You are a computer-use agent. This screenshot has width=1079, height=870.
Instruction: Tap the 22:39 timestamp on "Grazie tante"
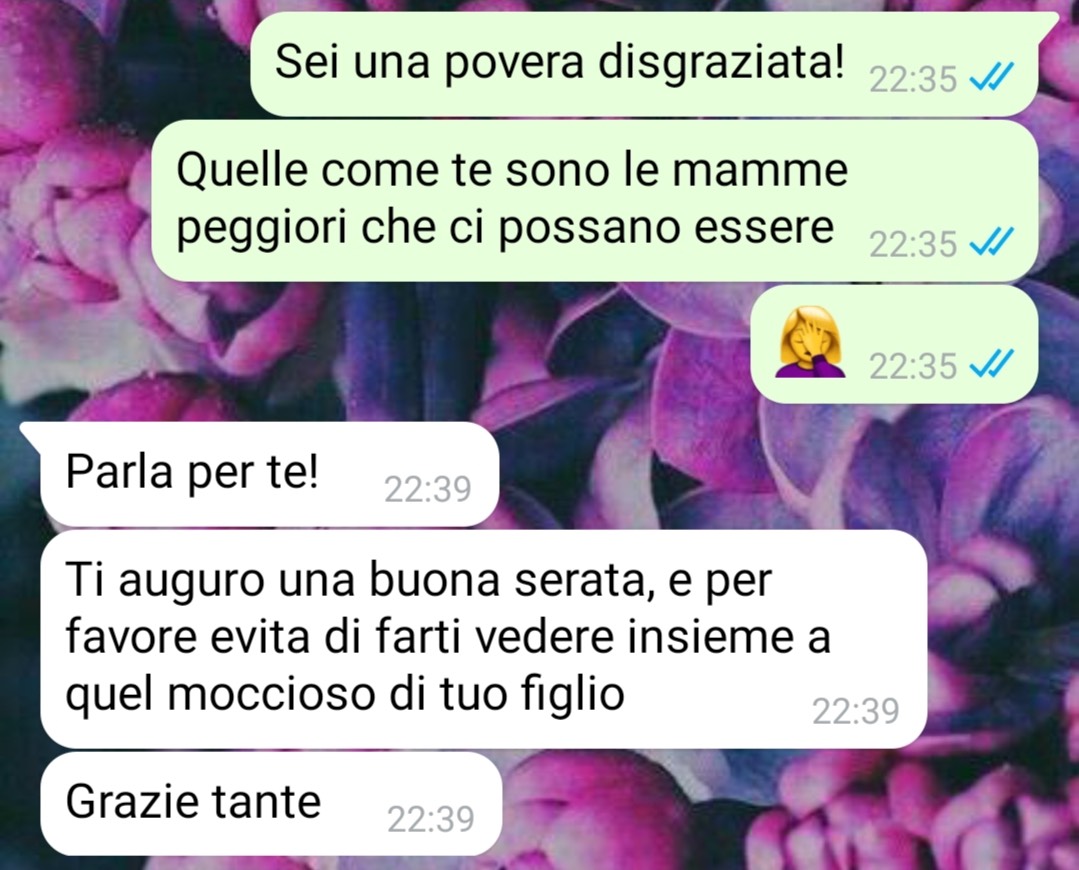pyautogui.click(x=431, y=819)
